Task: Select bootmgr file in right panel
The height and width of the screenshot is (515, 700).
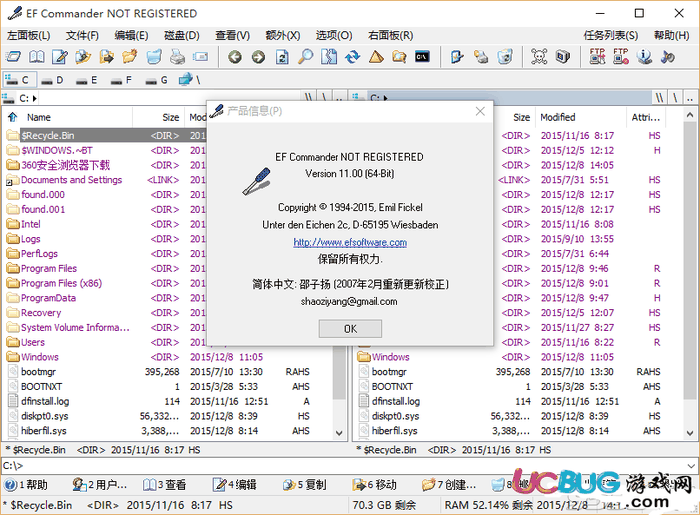Action: (x=389, y=372)
